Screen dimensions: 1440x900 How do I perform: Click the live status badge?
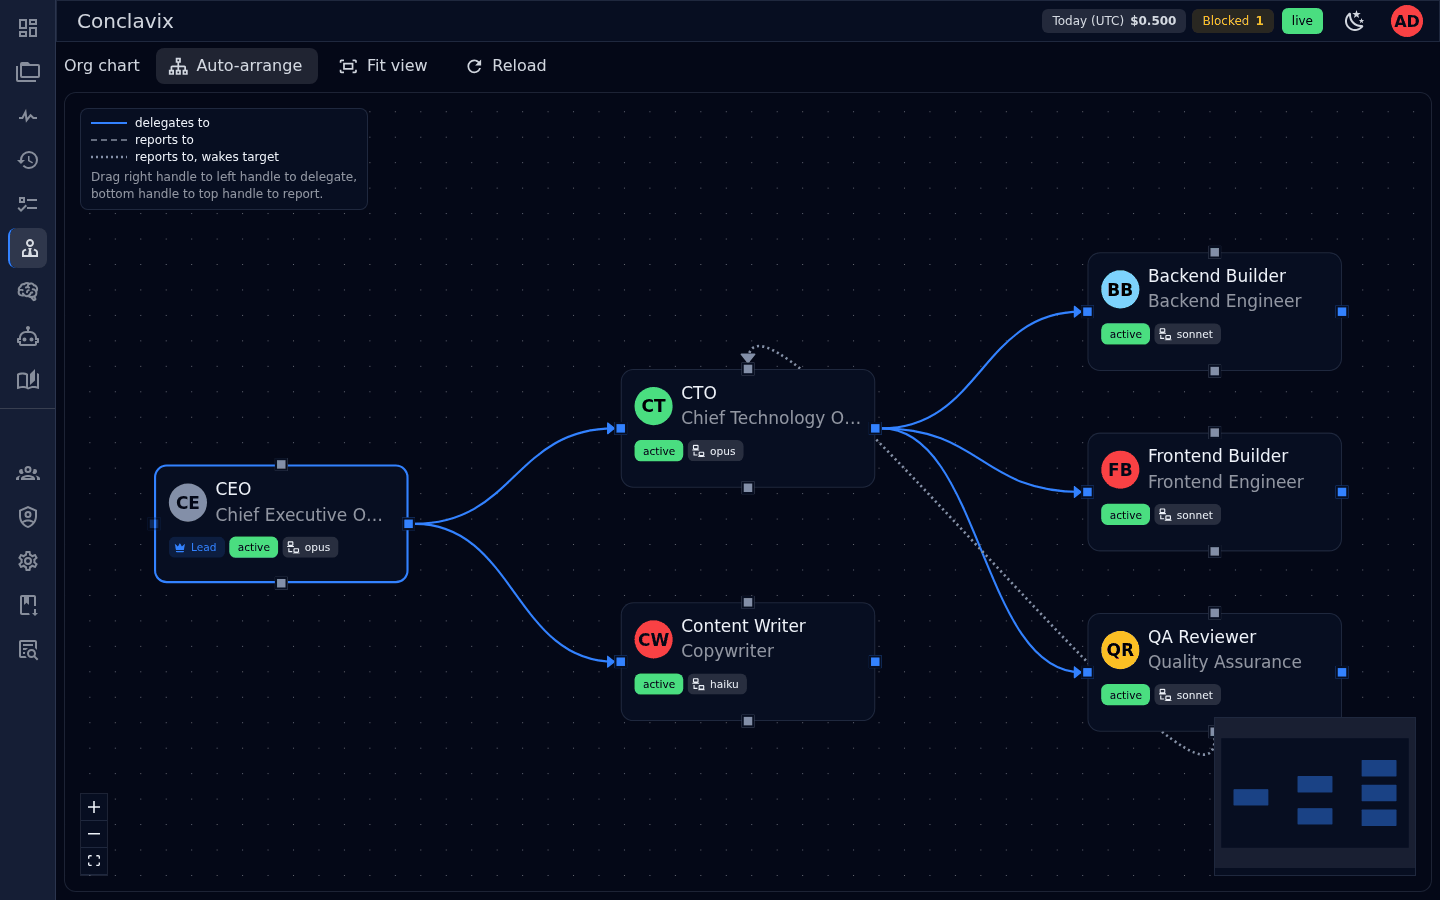(1302, 21)
